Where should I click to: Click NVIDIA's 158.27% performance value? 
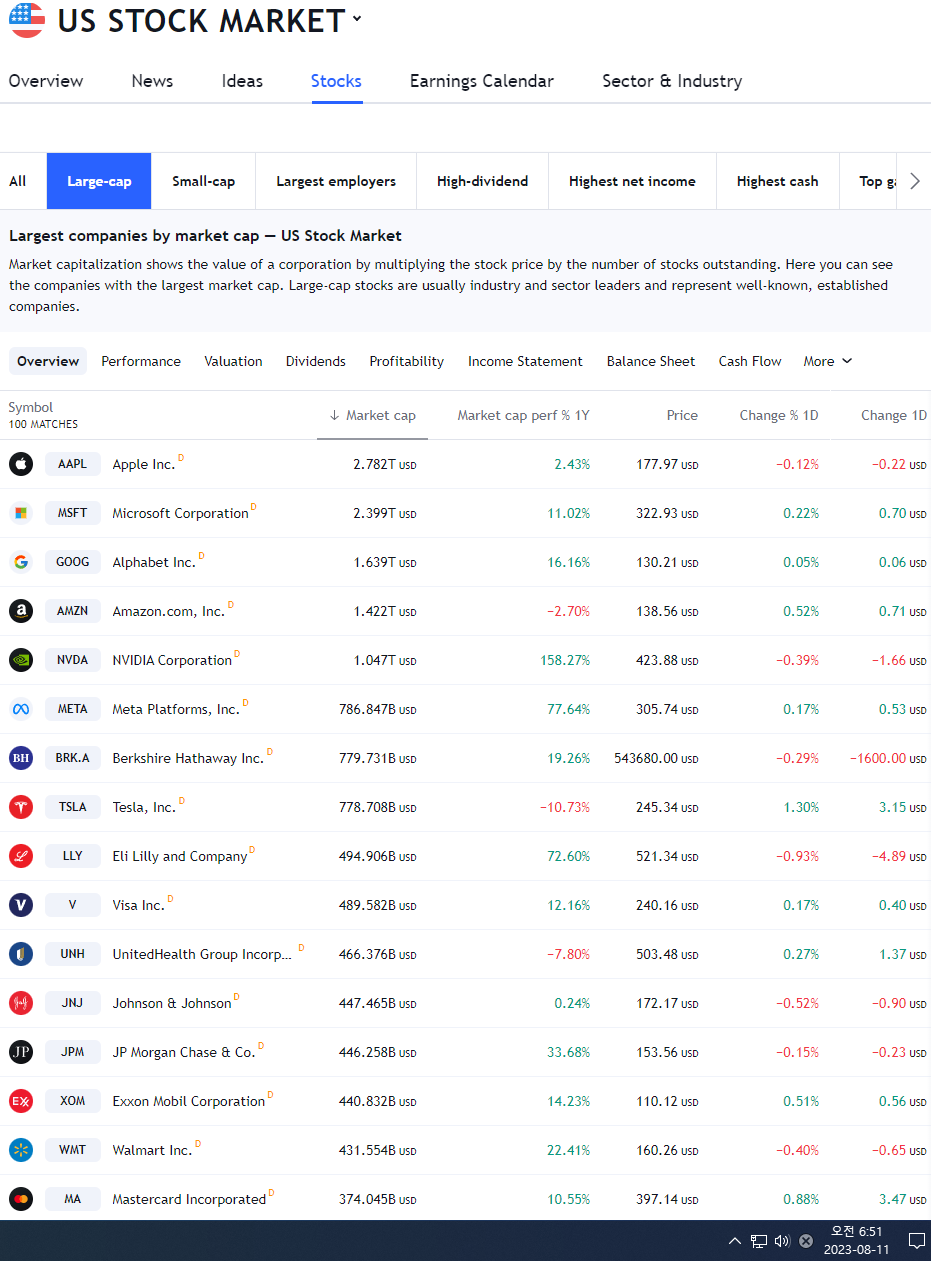coord(563,660)
